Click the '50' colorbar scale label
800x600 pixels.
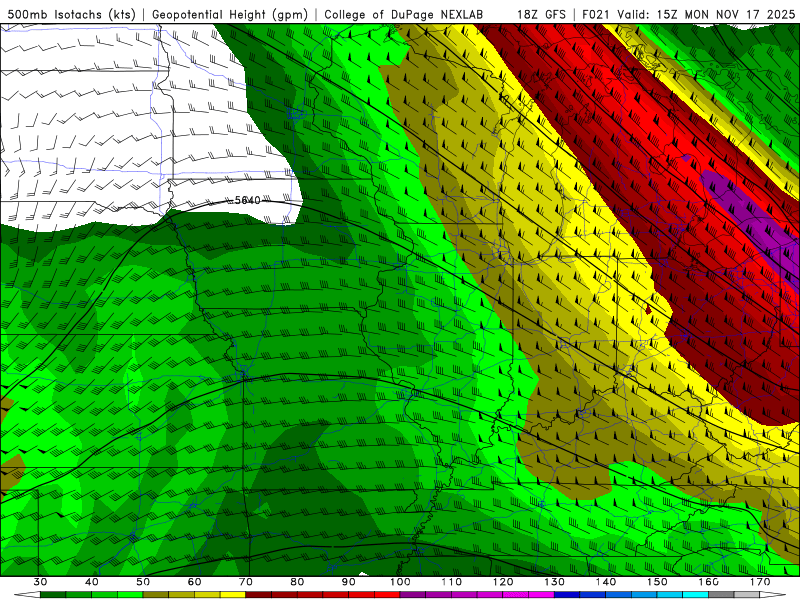(x=143, y=582)
